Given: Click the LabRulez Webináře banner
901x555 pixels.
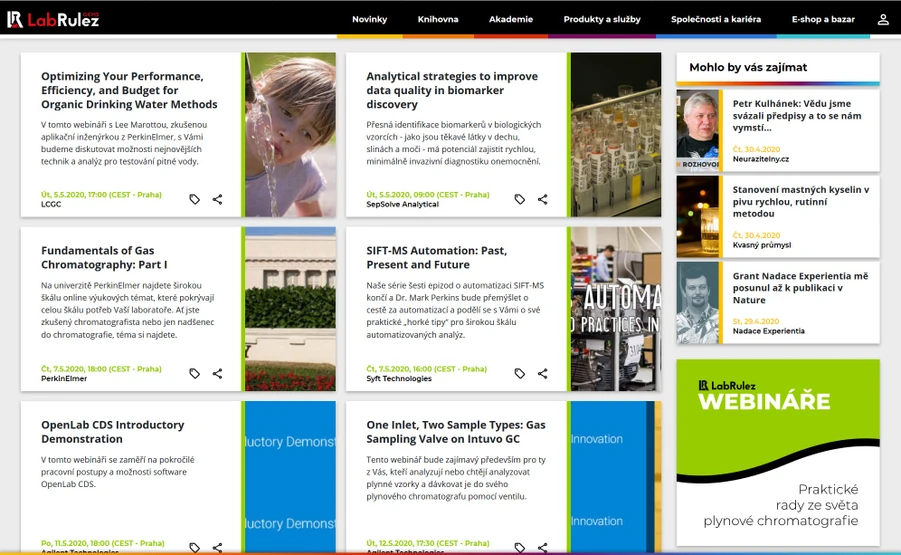Looking at the screenshot, I should point(777,452).
